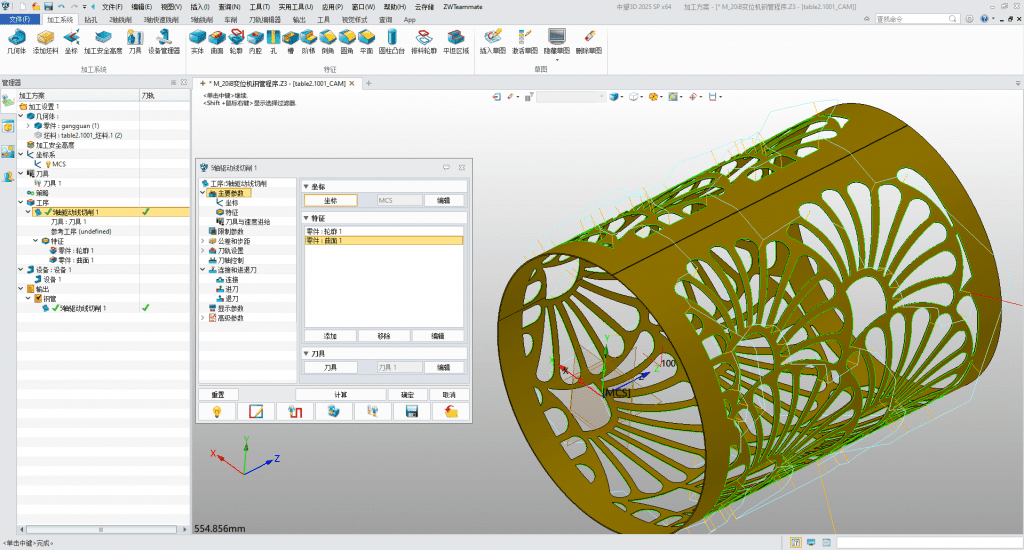Switch to the 刀轨编辑器 ribbon tab
The image size is (1024, 550).
tap(267, 19)
